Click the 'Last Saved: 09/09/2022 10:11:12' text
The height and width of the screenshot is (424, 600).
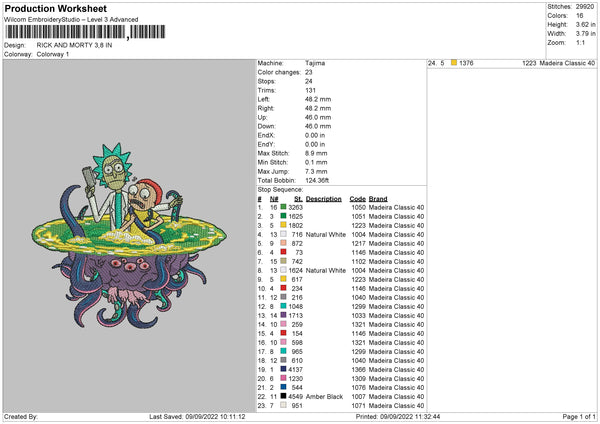click(x=197, y=417)
